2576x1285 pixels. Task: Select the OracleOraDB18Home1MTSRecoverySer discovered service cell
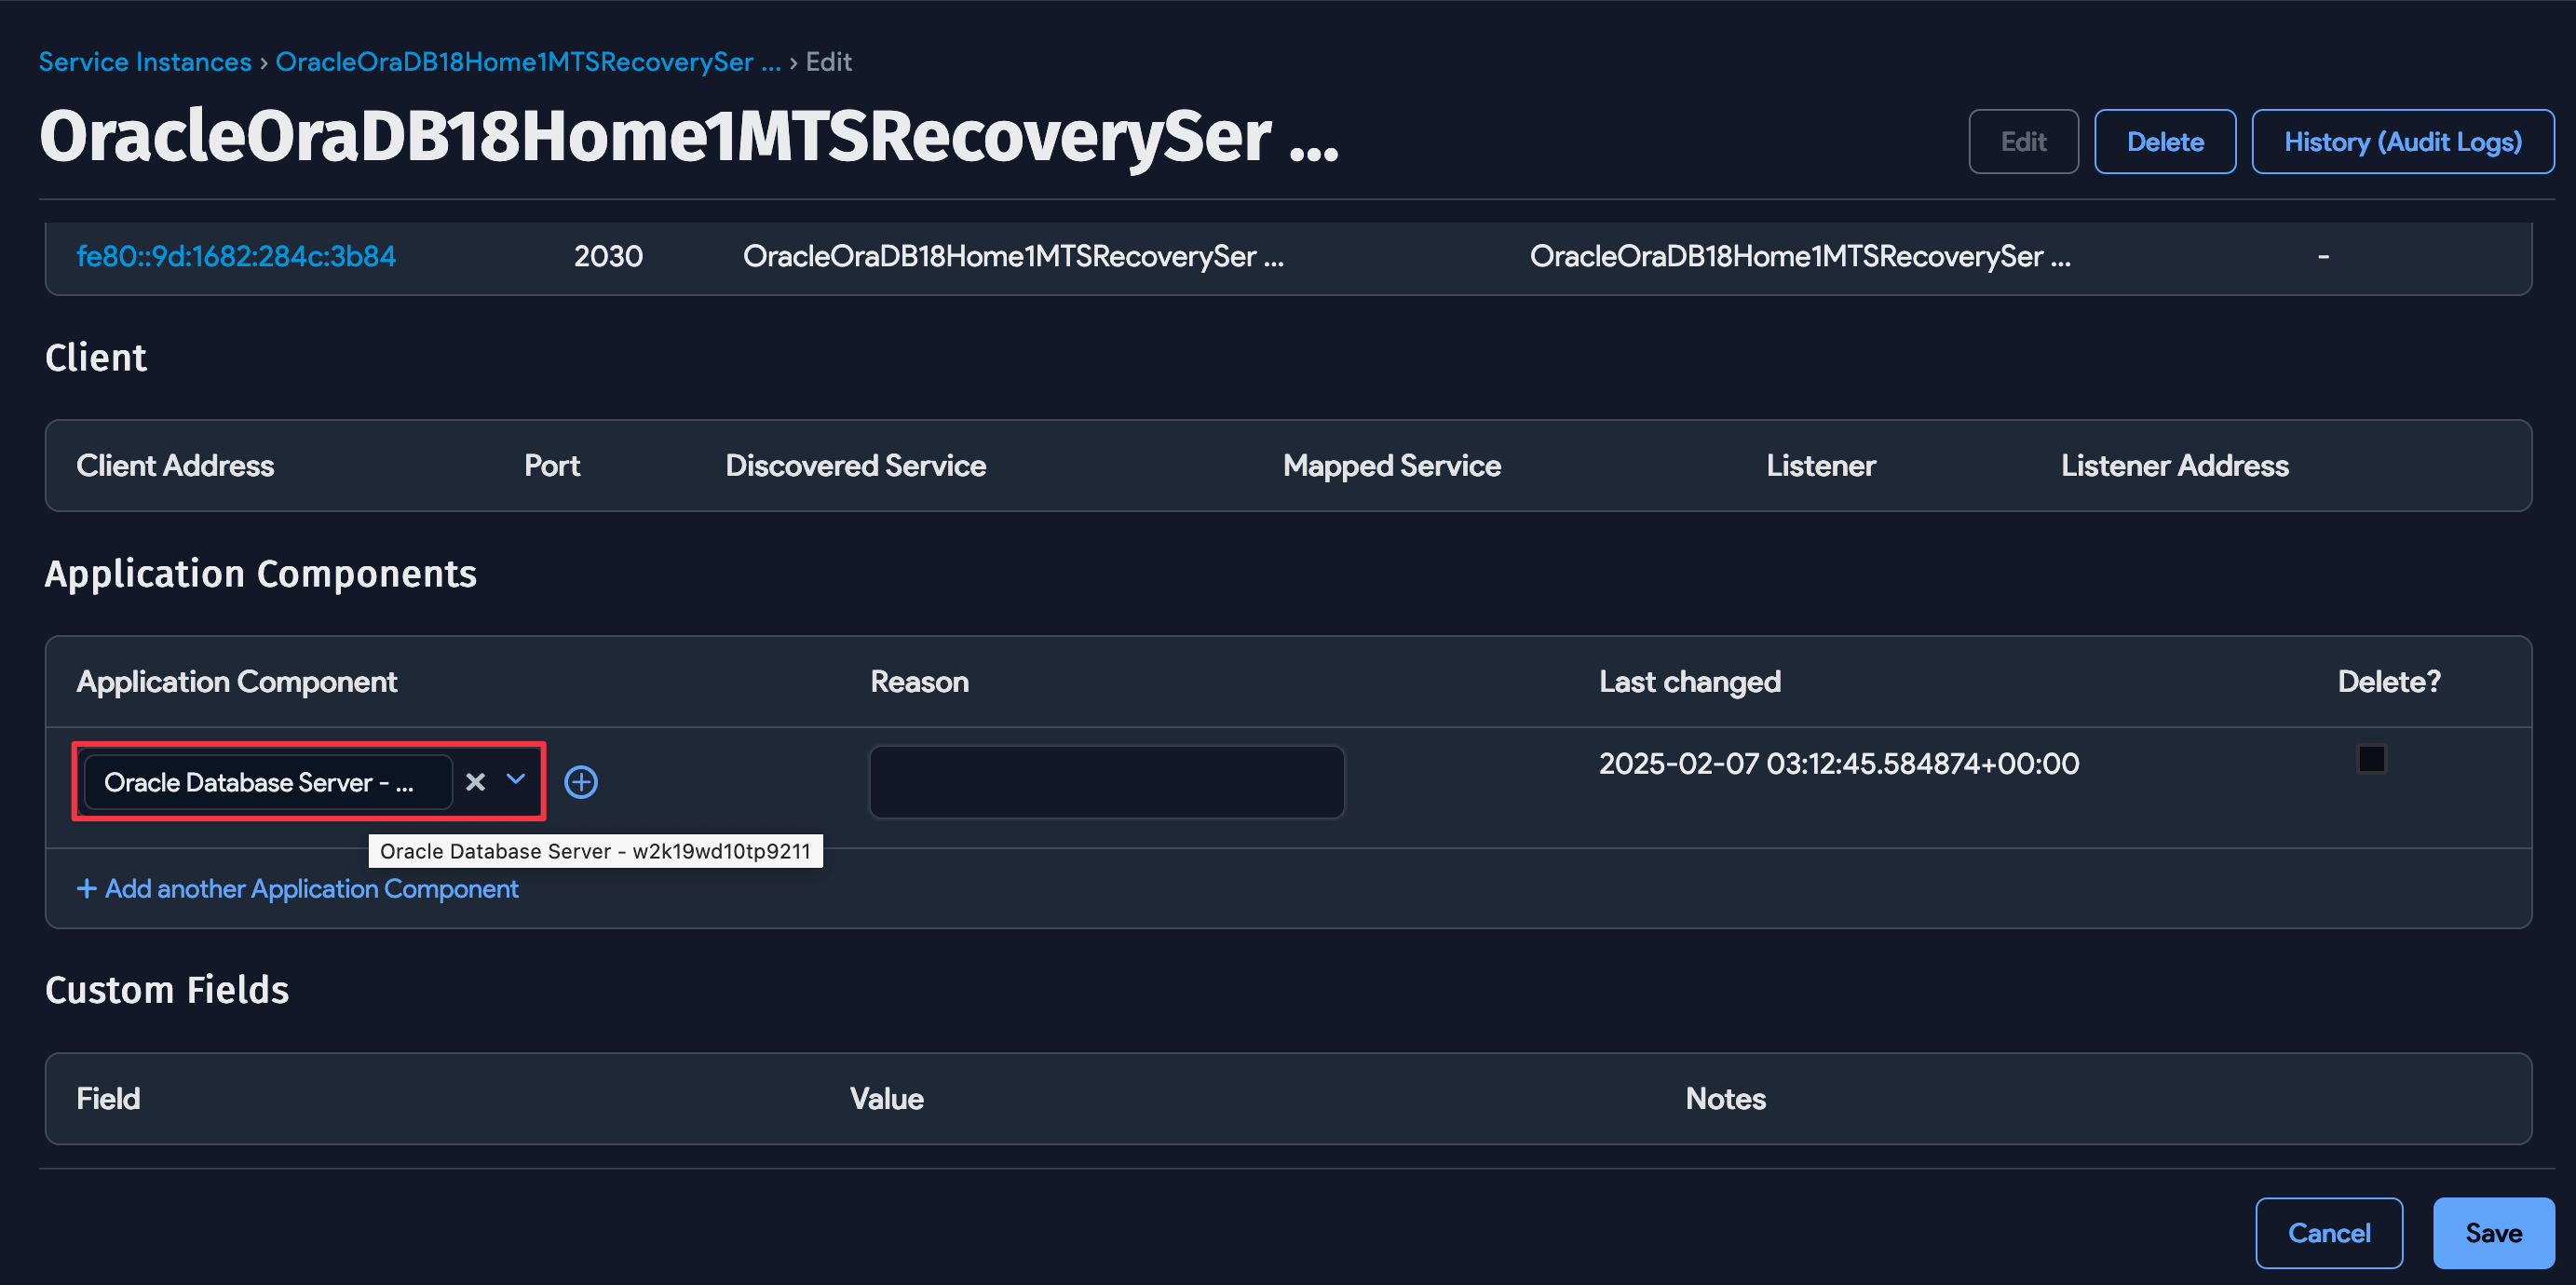pos(1013,256)
